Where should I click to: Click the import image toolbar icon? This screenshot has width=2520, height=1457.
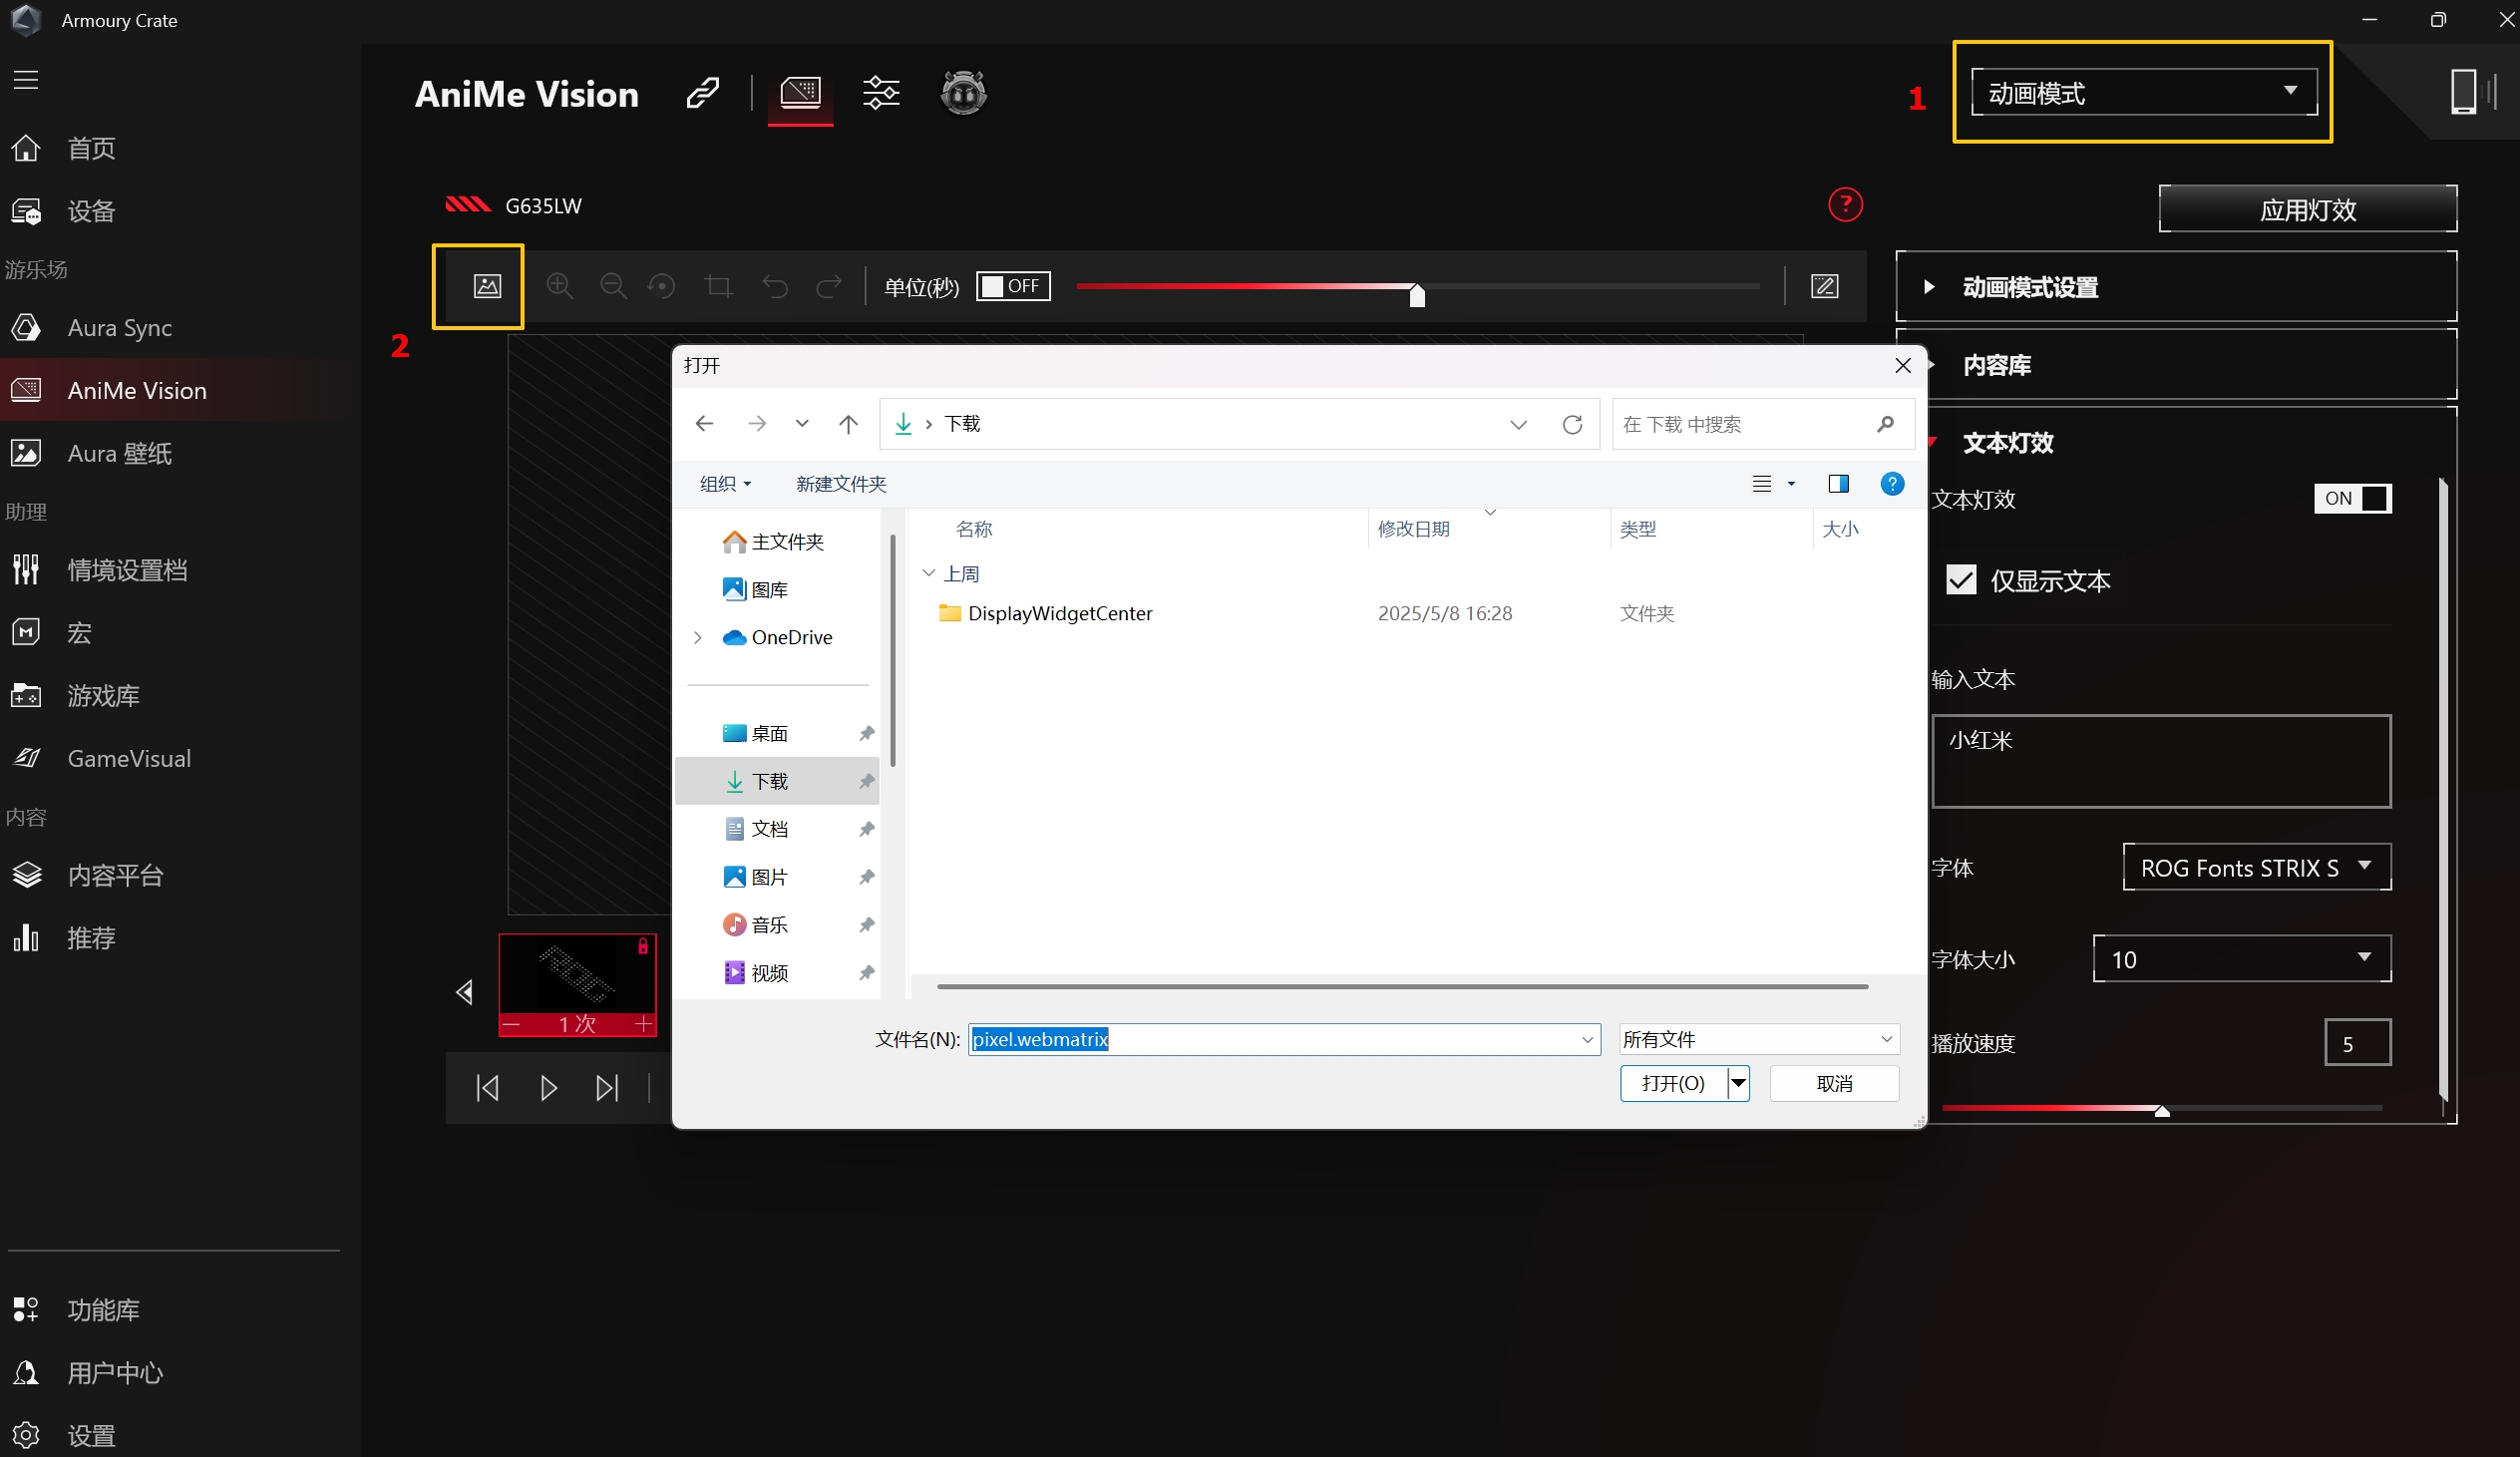coord(487,286)
